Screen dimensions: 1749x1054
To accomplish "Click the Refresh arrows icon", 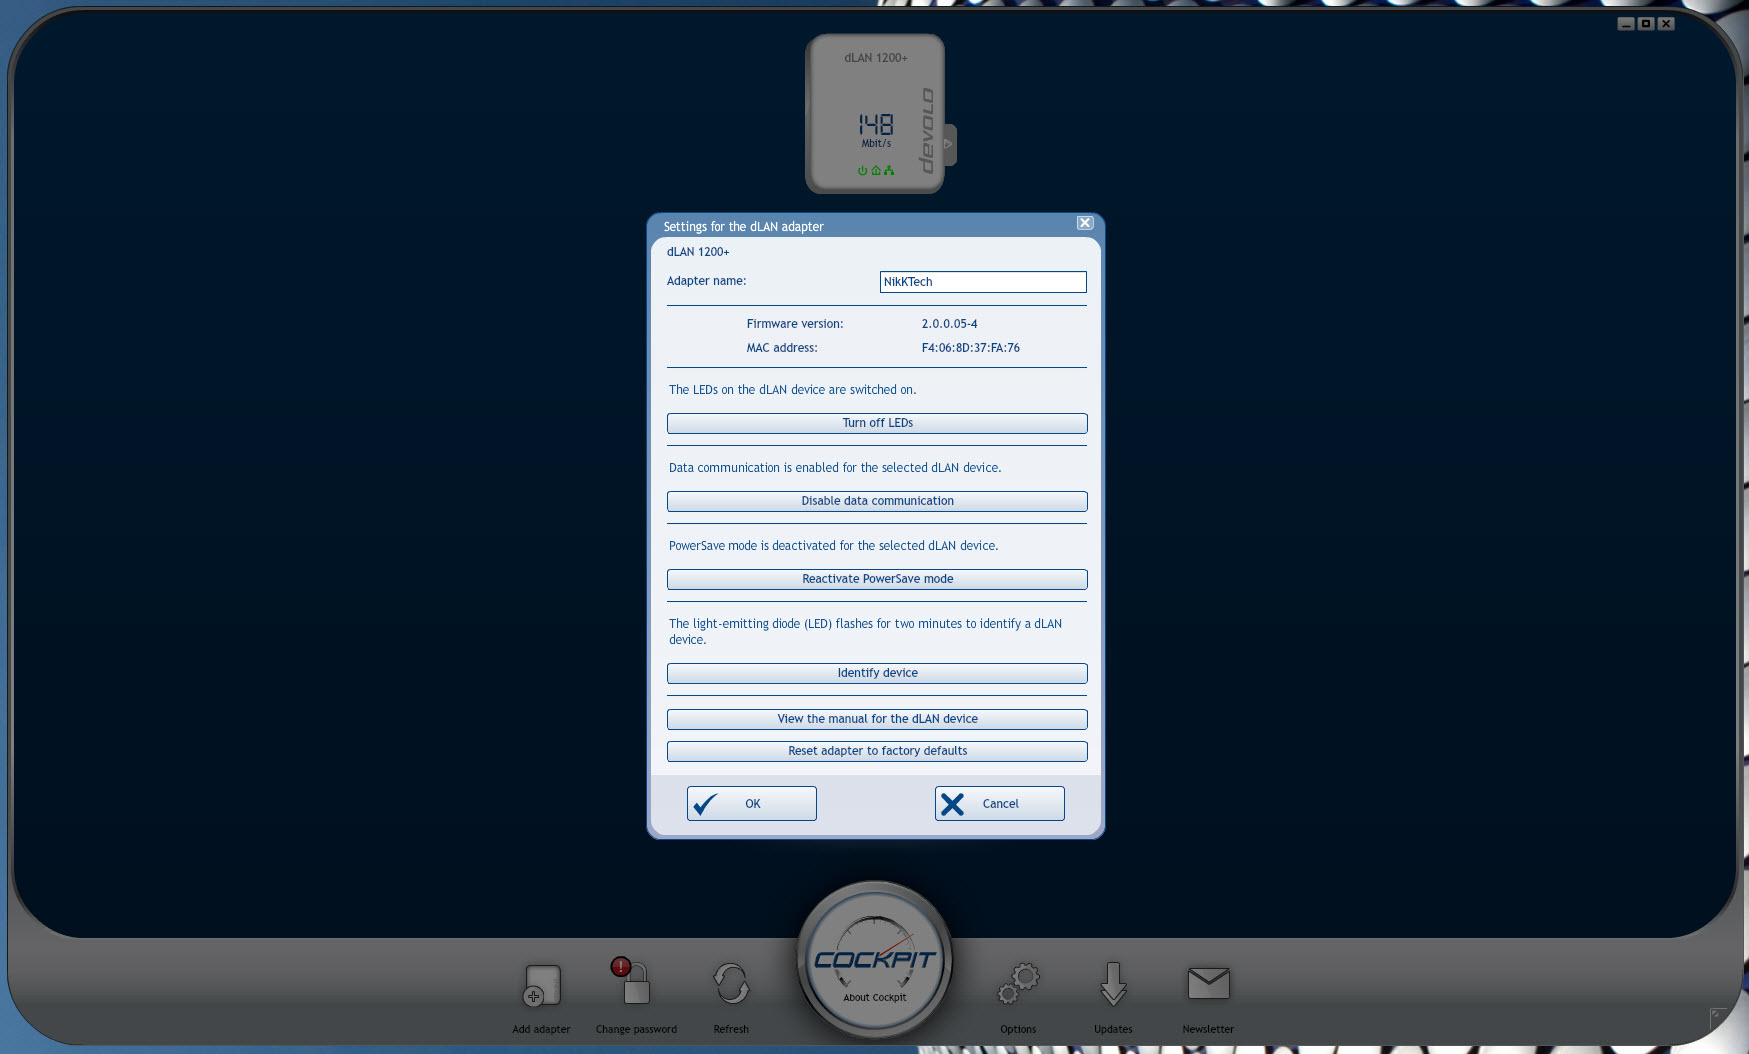I will point(731,984).
